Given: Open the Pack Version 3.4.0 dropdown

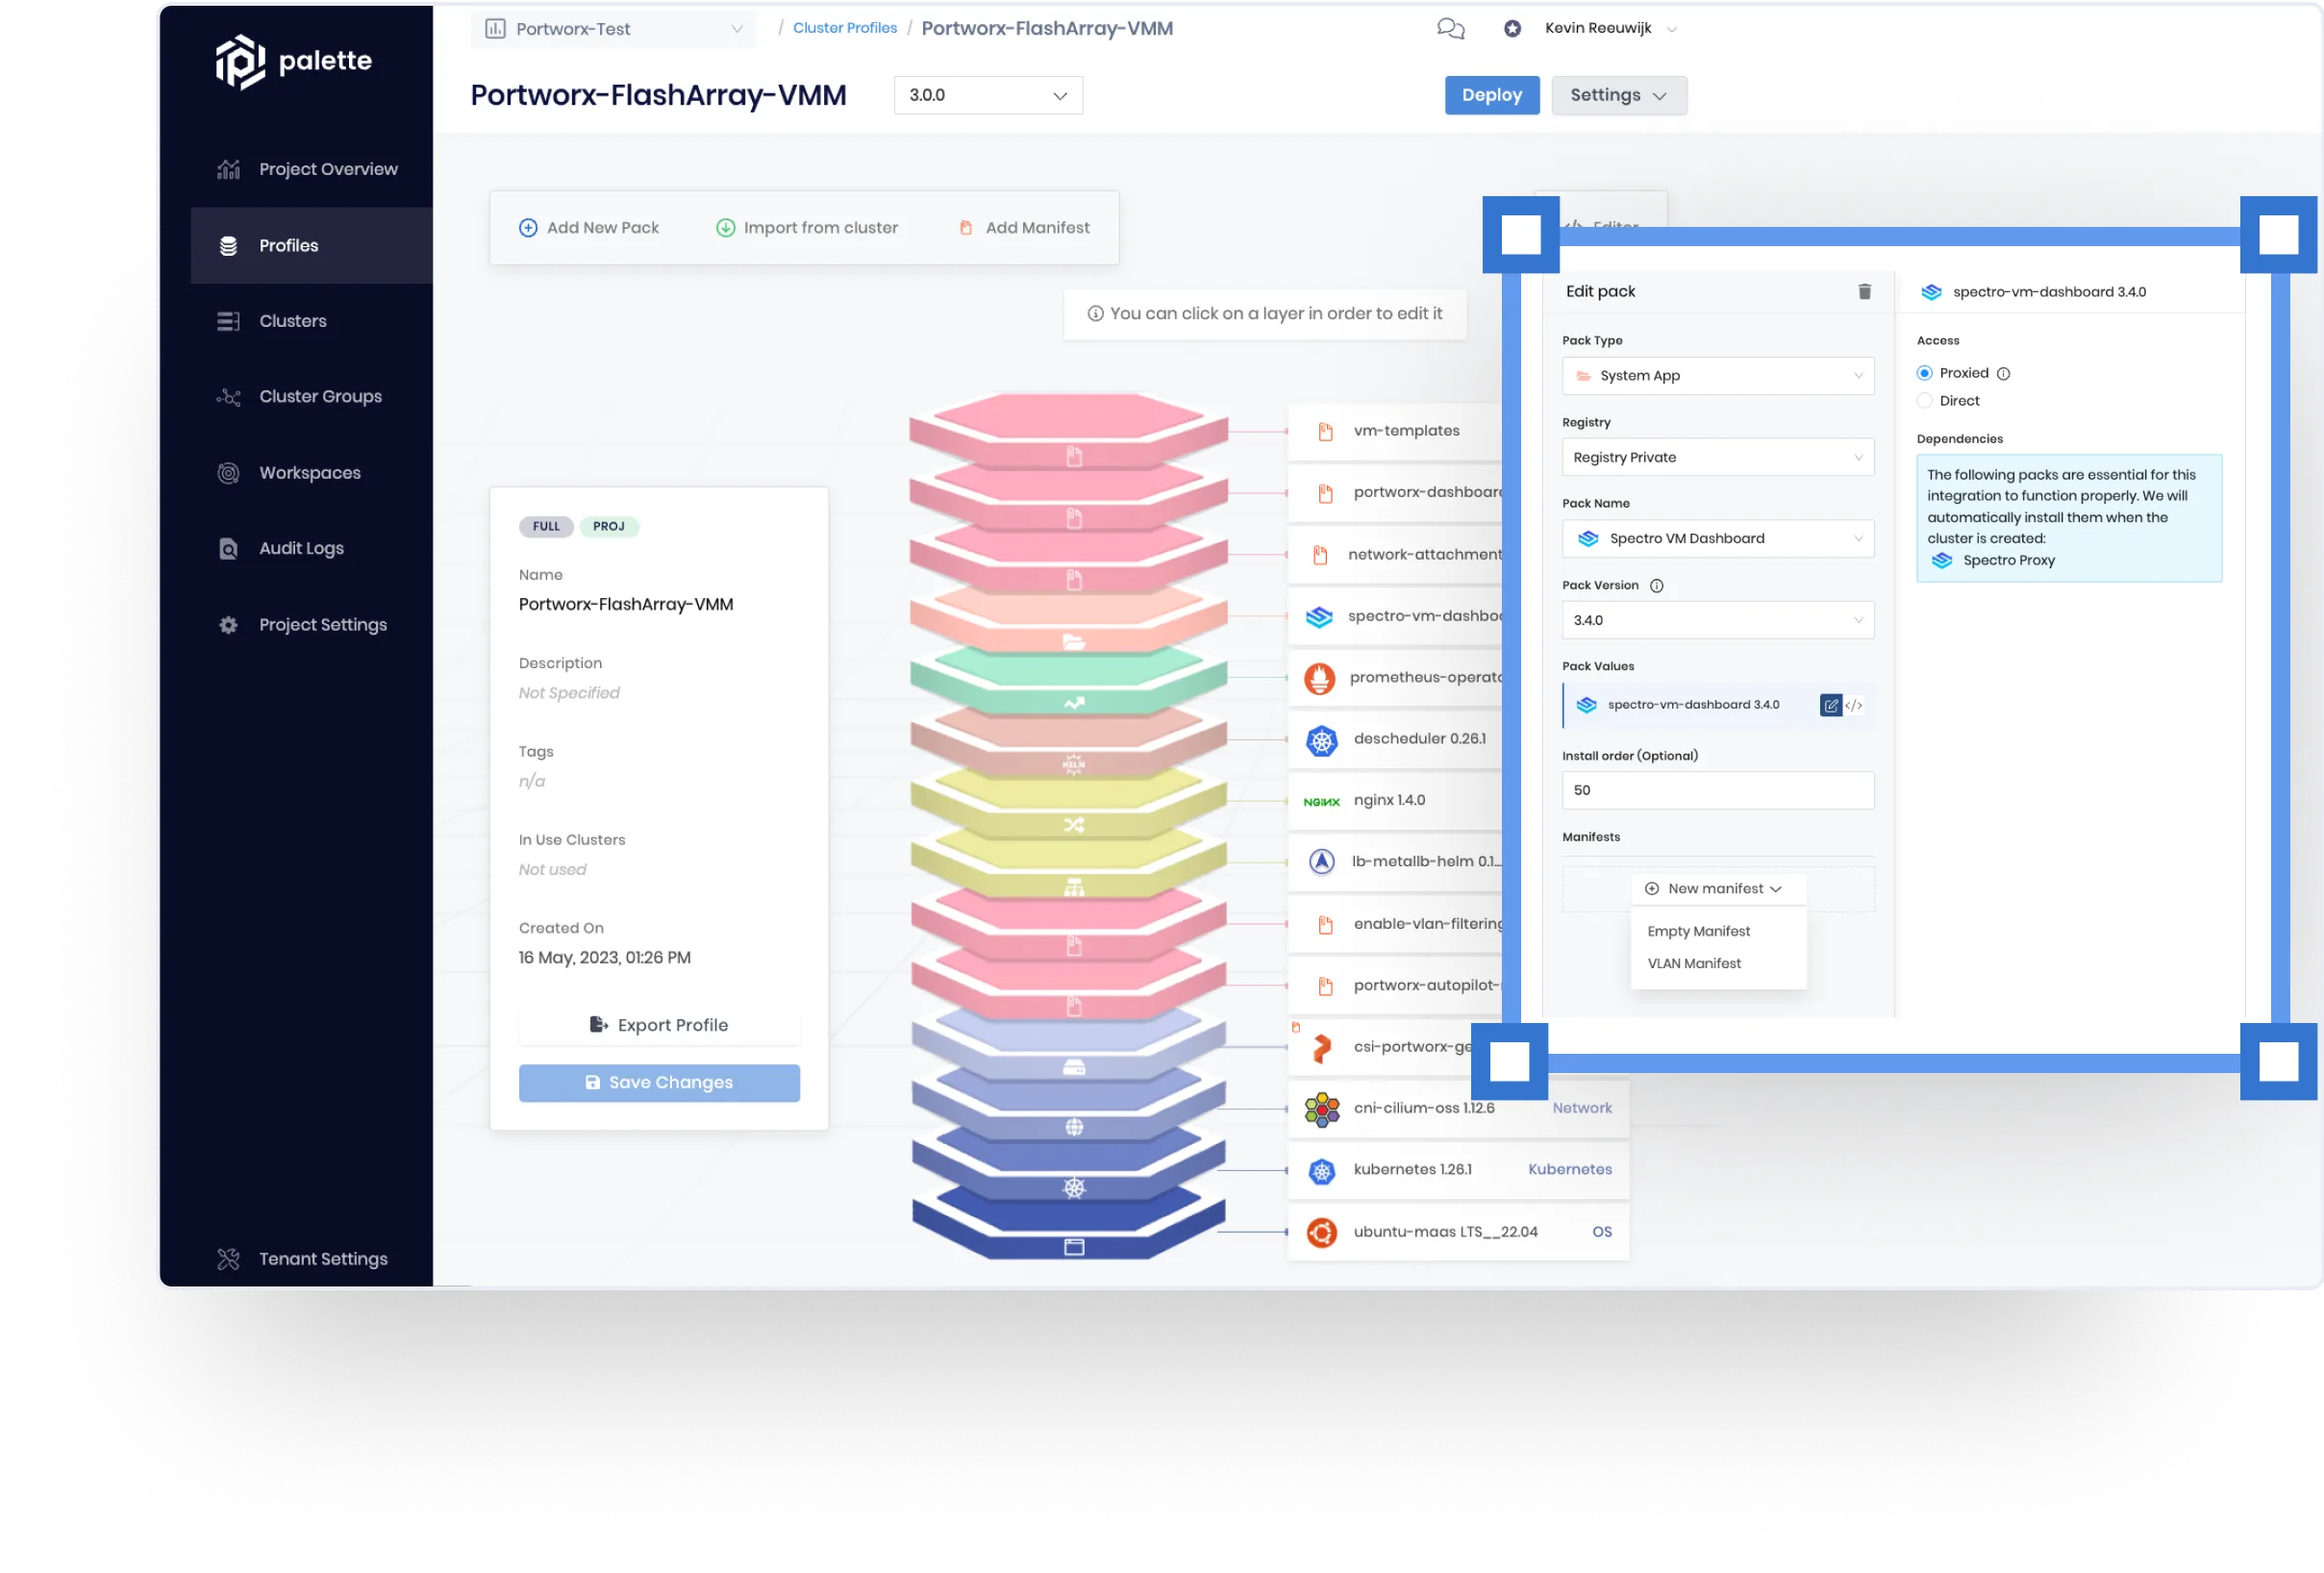Looking at the screenshot, I should coord(1718,620).
